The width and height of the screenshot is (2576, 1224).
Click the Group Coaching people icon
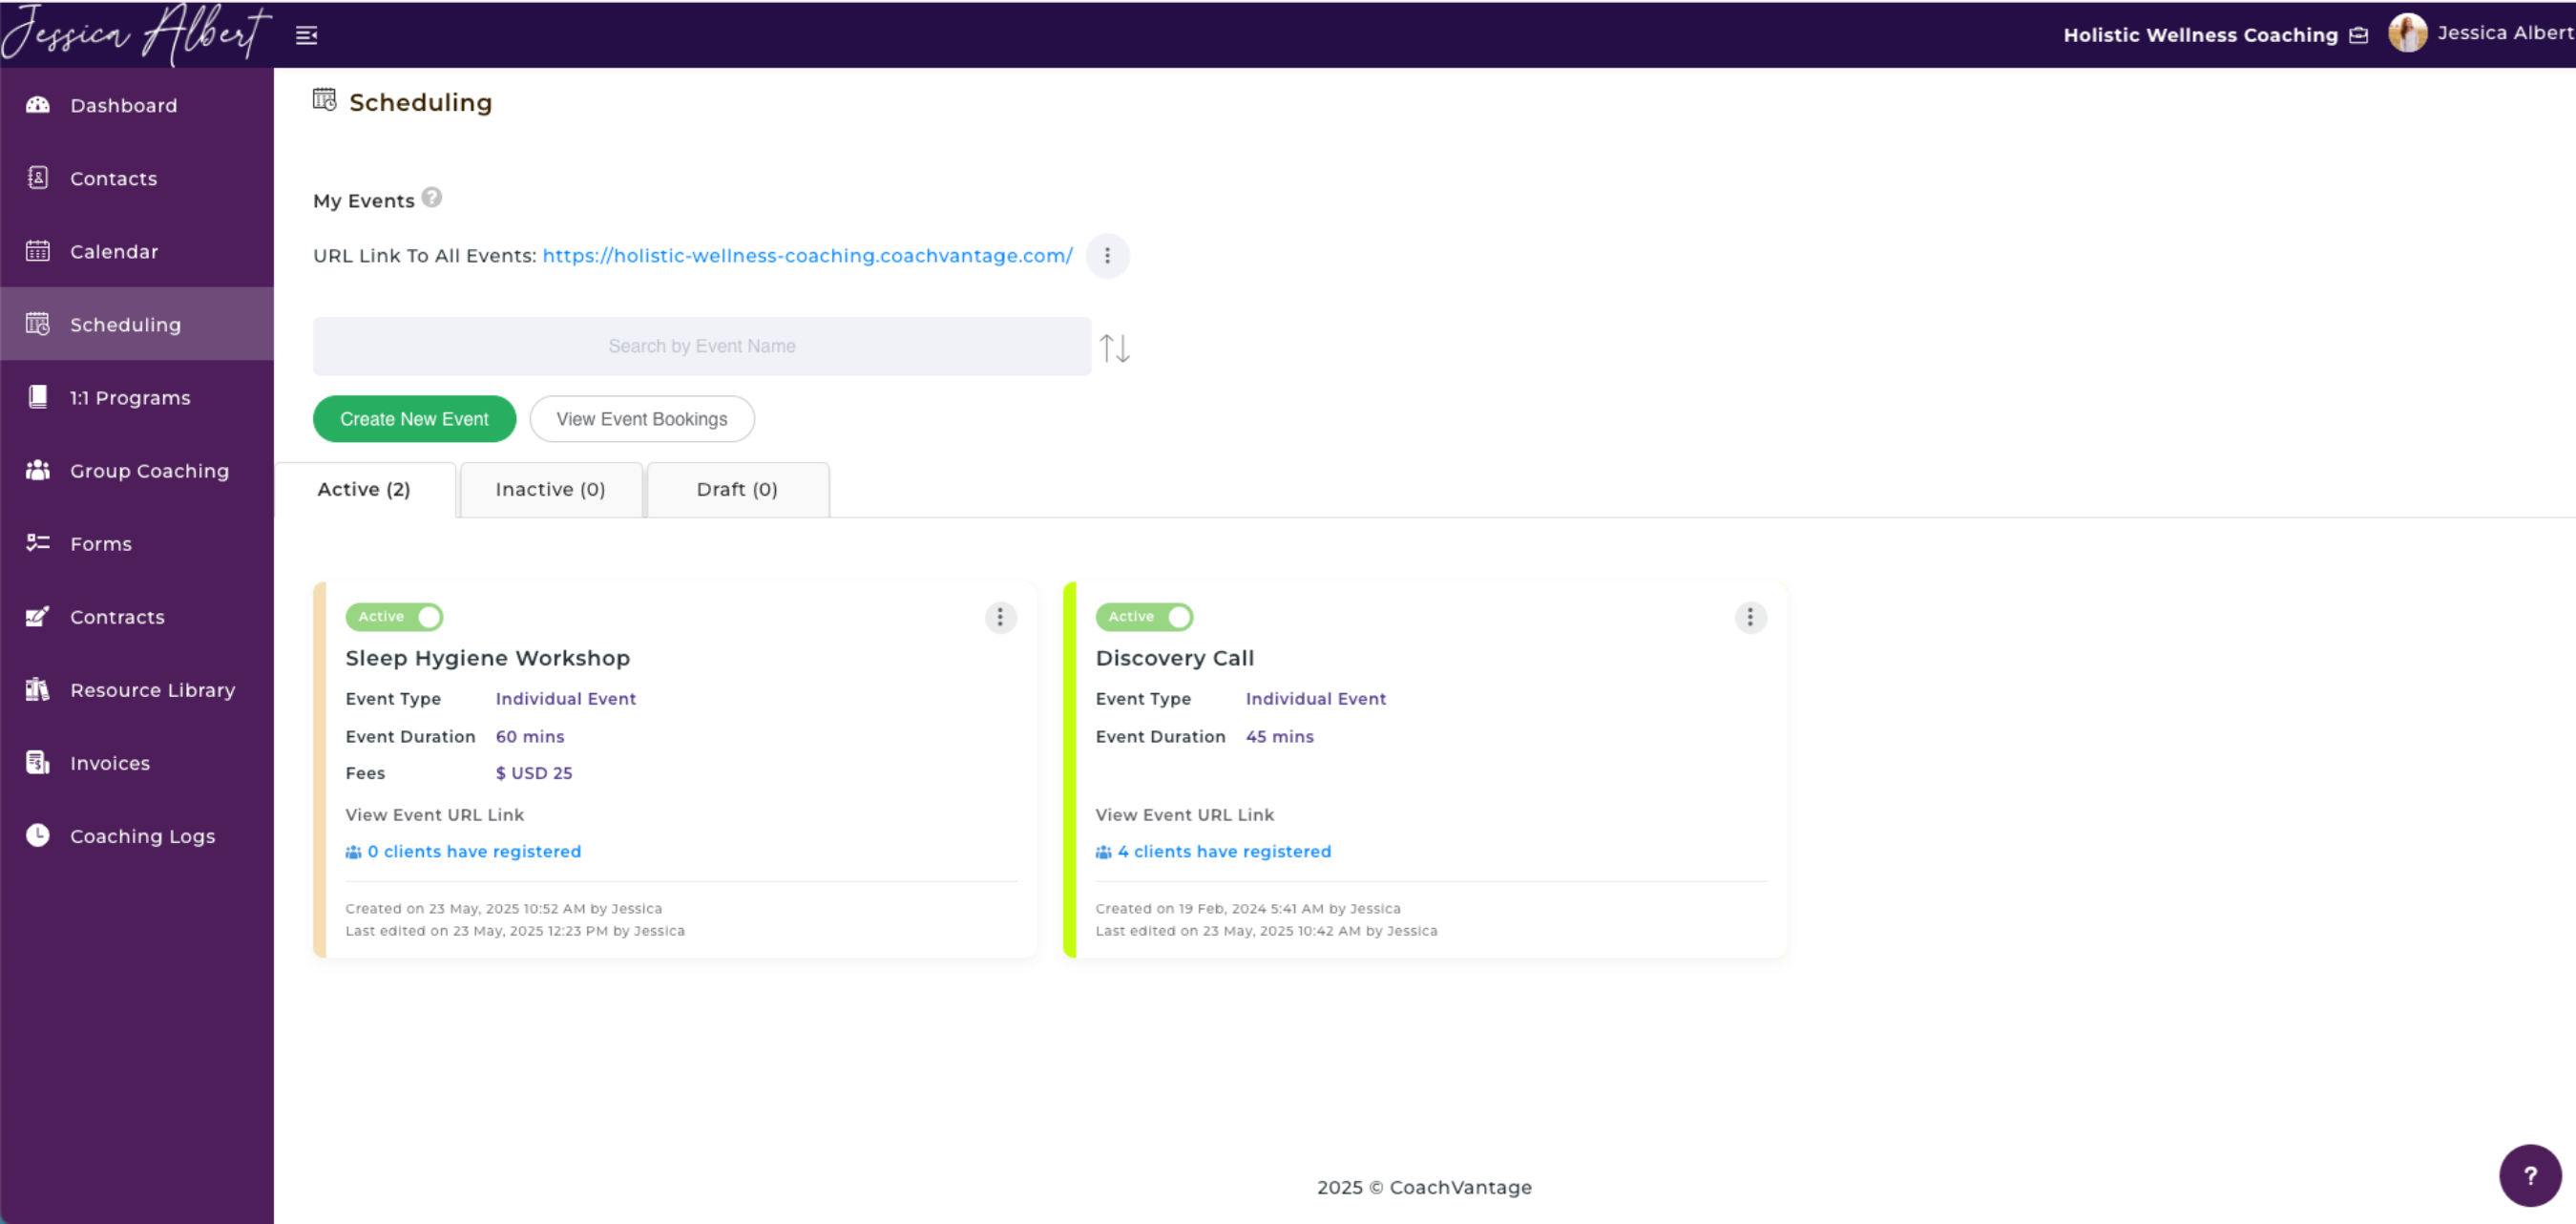coord(38,470)
